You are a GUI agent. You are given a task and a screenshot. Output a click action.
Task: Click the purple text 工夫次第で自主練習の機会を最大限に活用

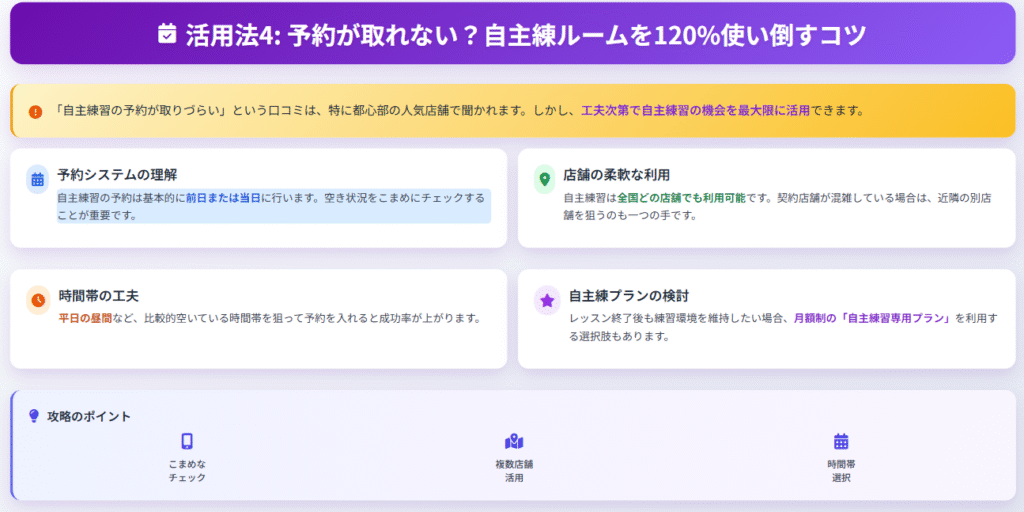click(696, 111)
